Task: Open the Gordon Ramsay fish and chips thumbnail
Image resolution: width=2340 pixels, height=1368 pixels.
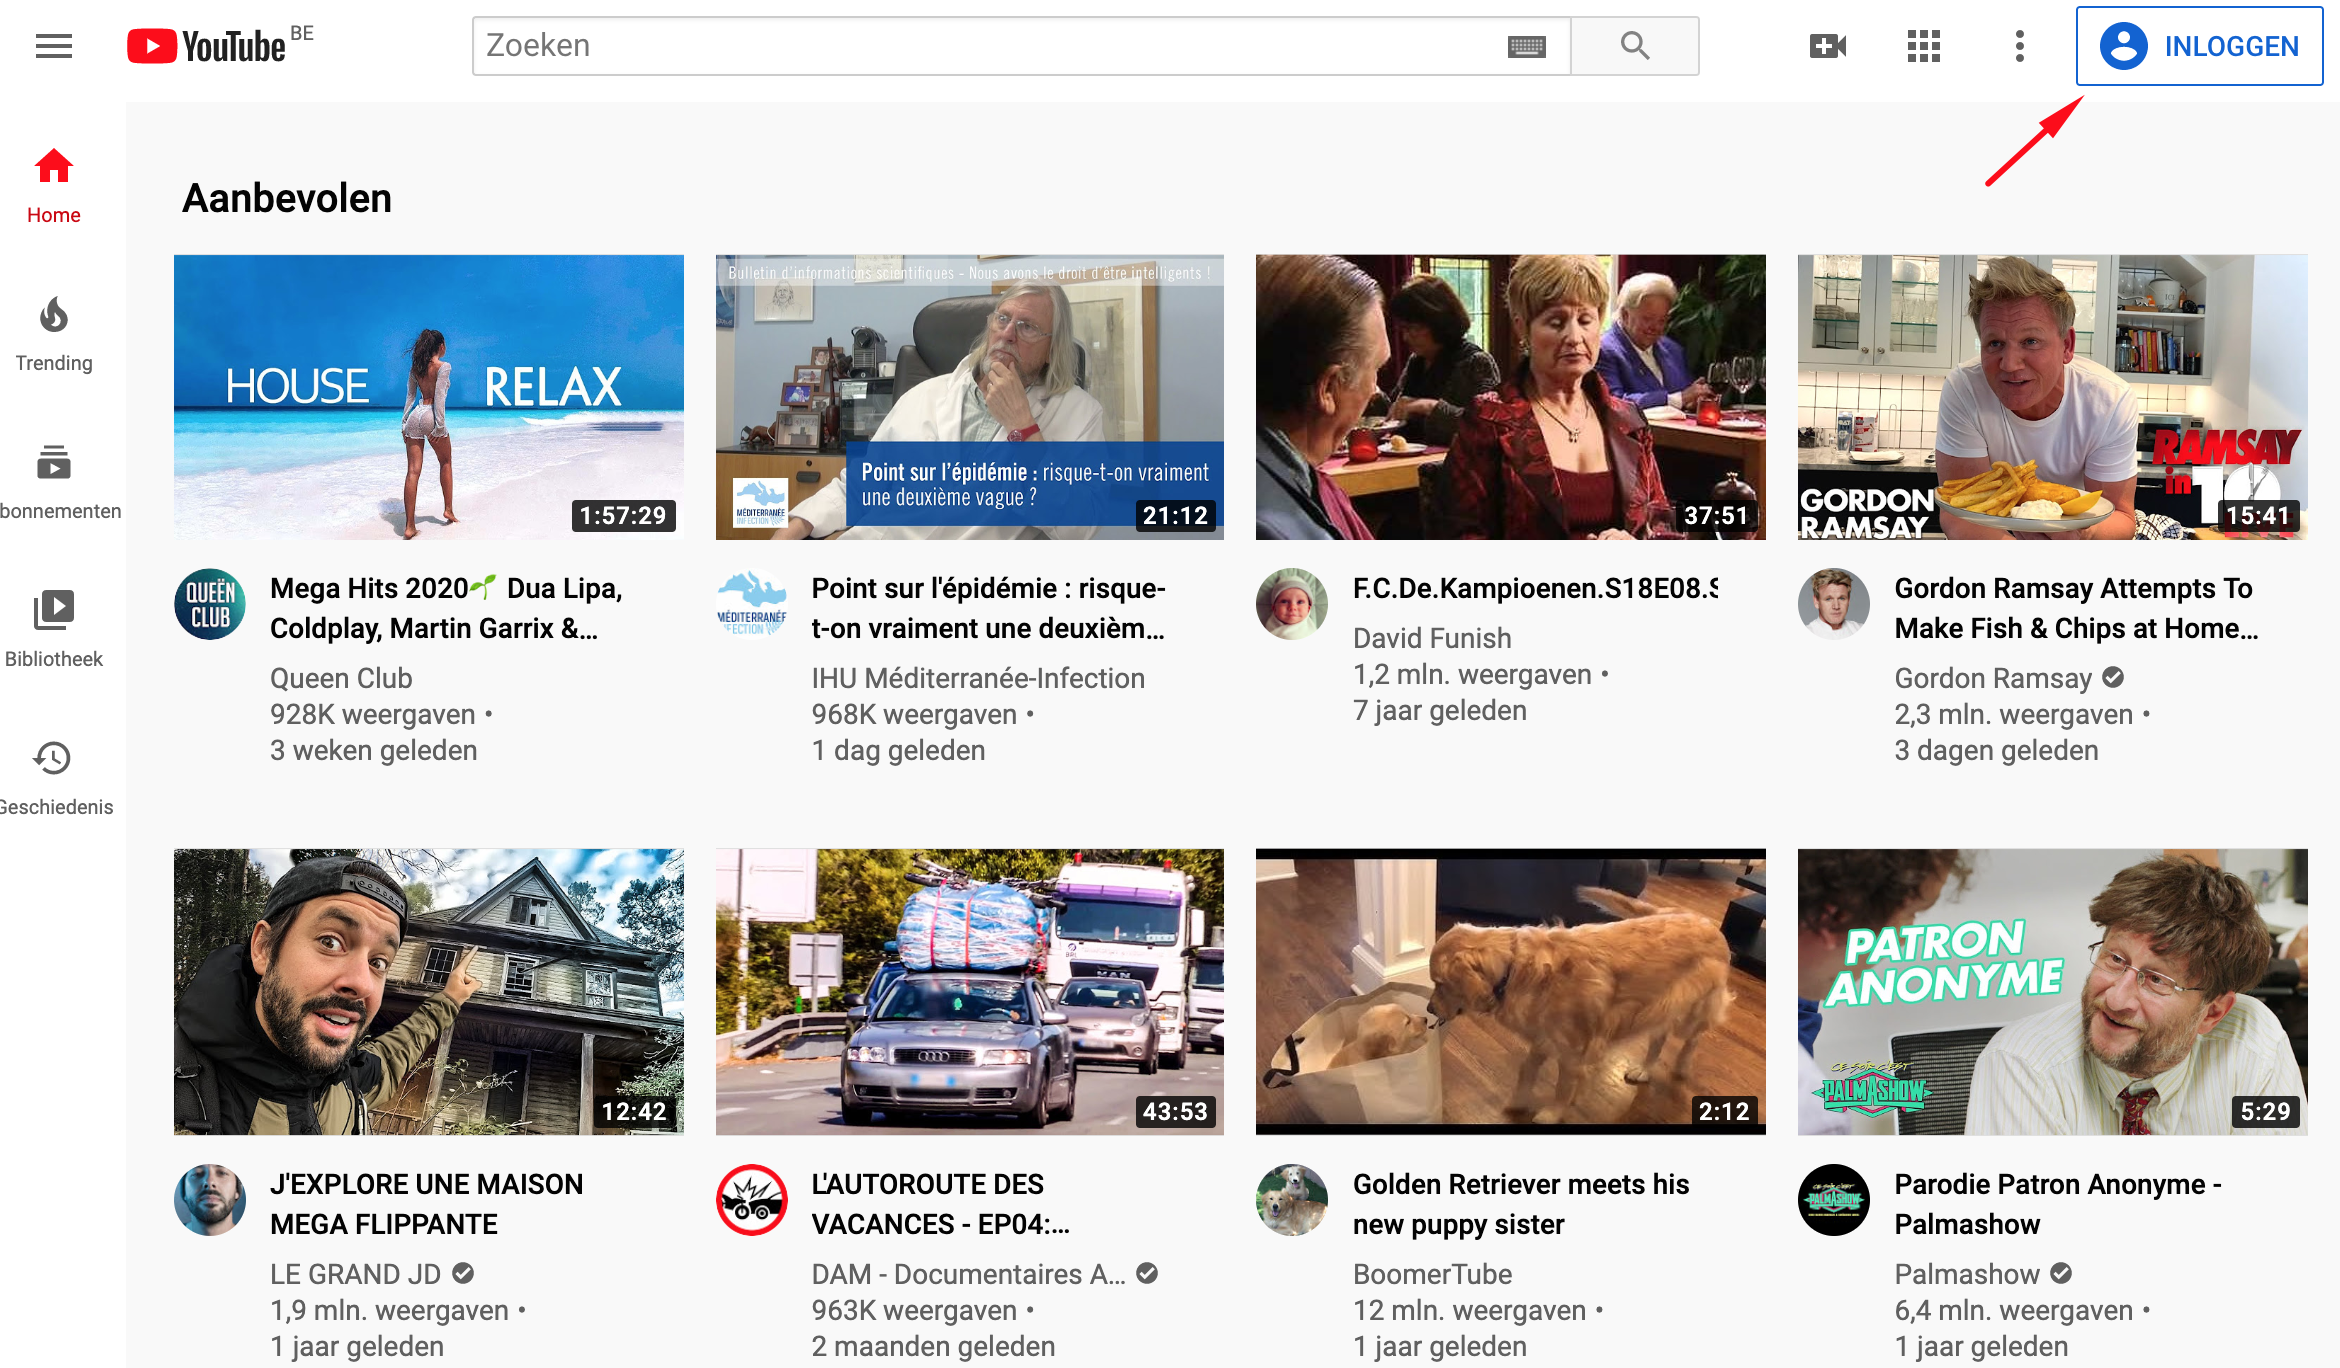Action: pyautogui.click(x=2053, y=397)
